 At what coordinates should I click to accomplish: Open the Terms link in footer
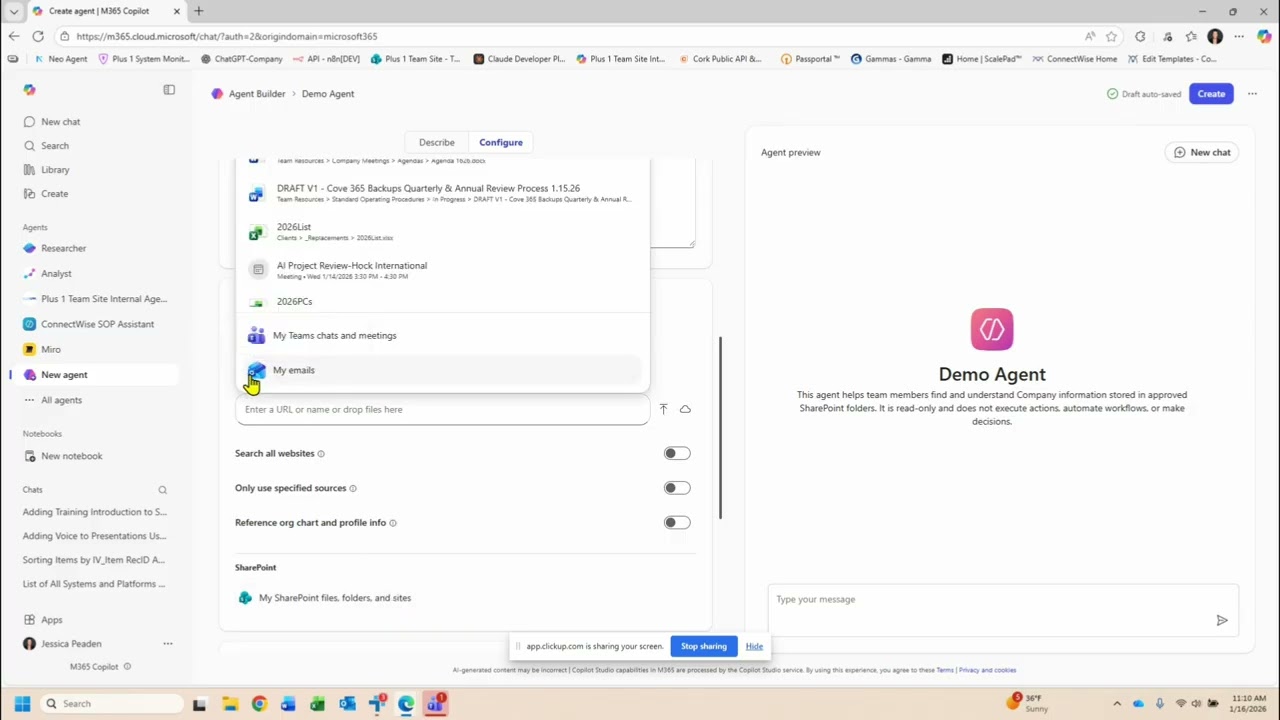pos(945,670)
